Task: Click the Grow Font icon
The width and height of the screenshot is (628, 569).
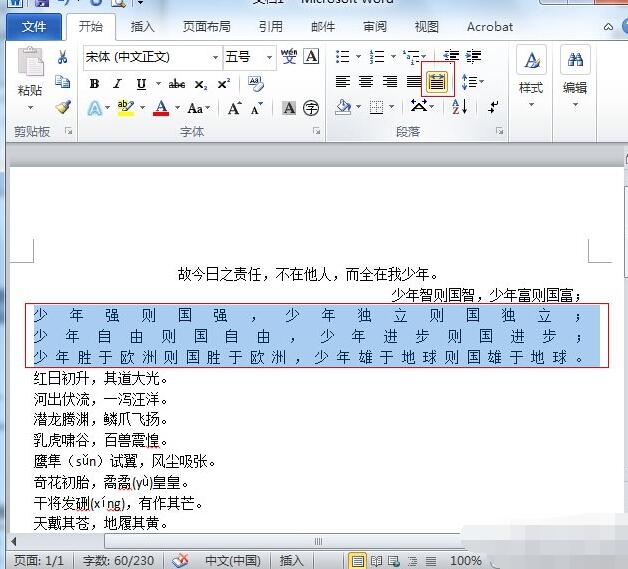Action: click(x=235, y=108)
